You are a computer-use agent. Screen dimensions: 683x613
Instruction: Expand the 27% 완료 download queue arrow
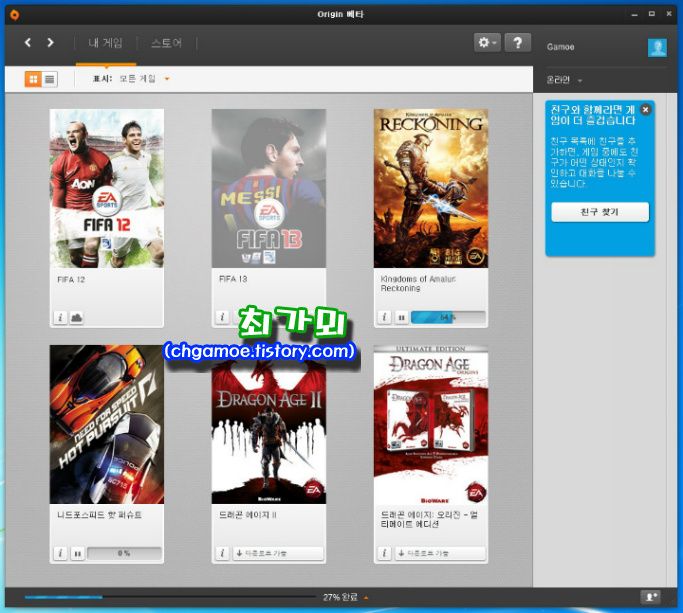(x=366, y=598)
